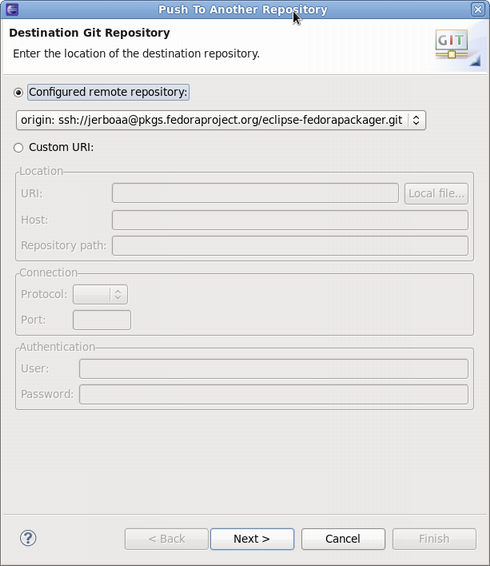Click into the Host text field

tap(290, 220)
